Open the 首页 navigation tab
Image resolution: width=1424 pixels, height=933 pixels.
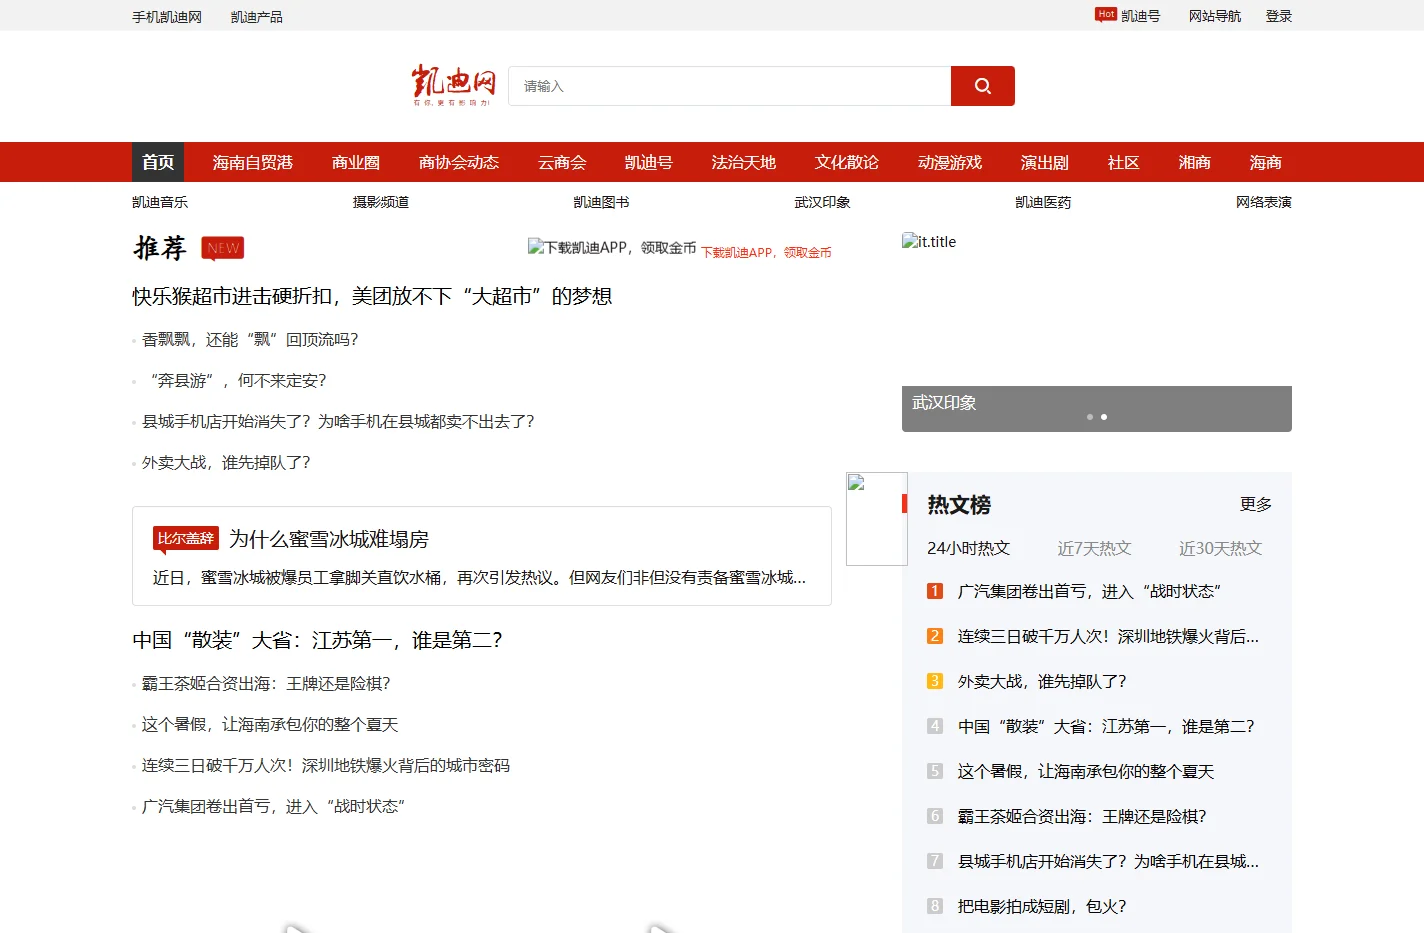click(x=158, y=162)
